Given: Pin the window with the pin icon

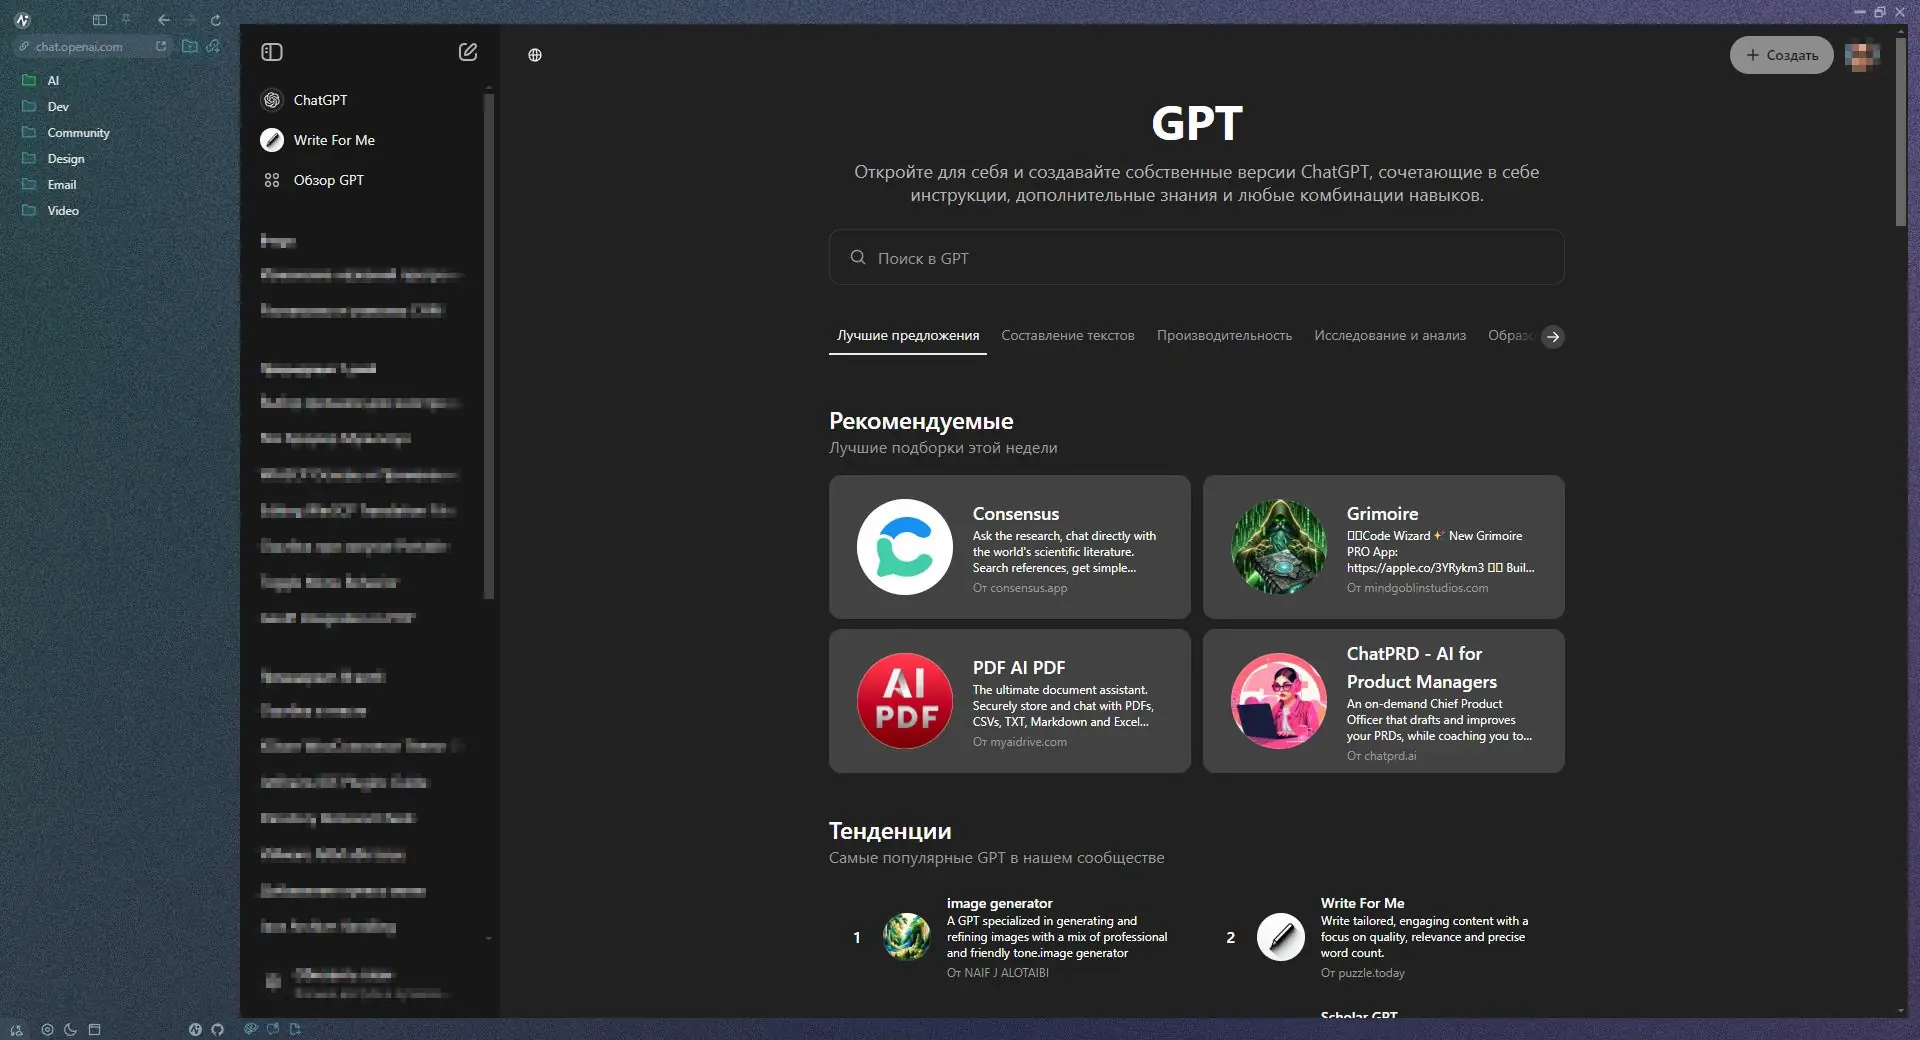Looking at the screenshot, I should click(126, 20).
